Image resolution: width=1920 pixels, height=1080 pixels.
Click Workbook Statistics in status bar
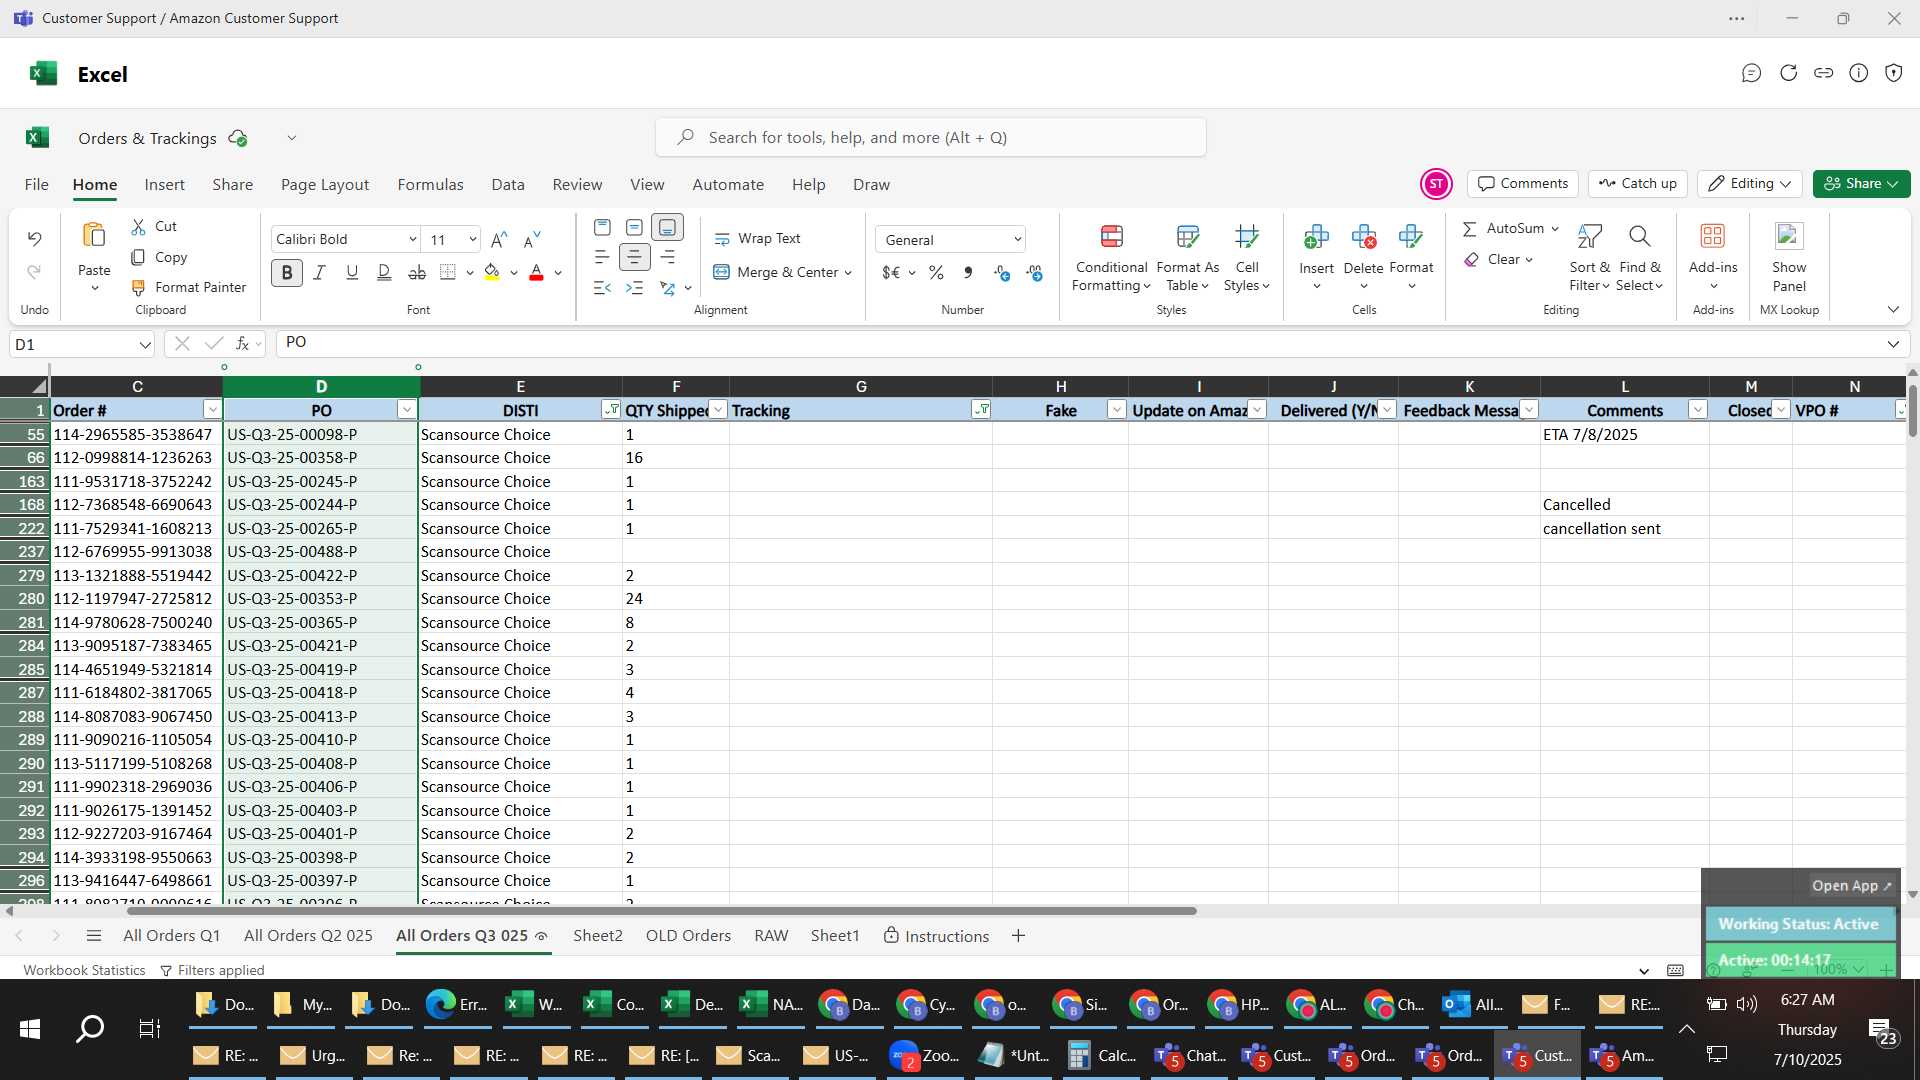[84, 970]
